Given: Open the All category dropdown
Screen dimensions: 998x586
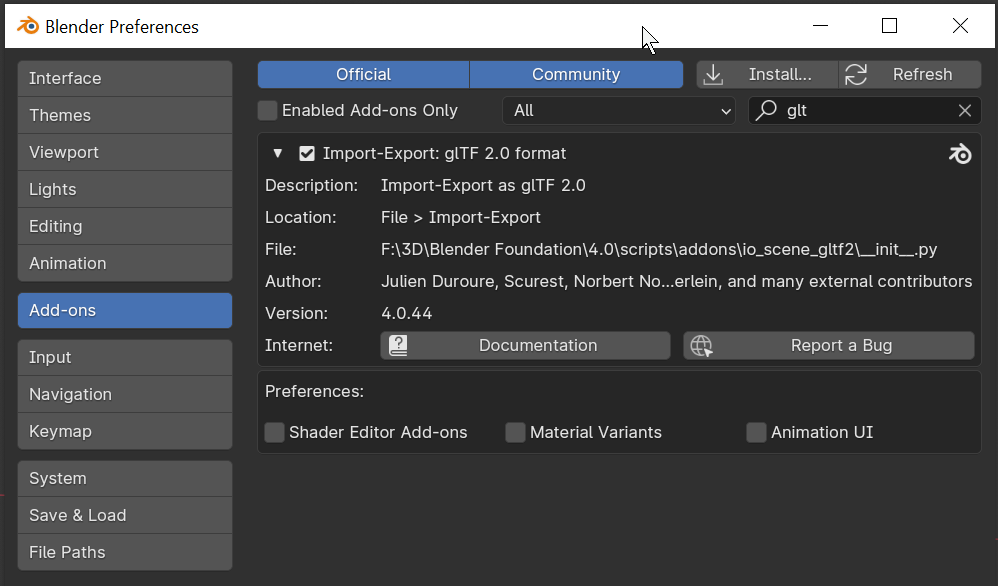Looking at the screenshot, I should click(619, 110).
